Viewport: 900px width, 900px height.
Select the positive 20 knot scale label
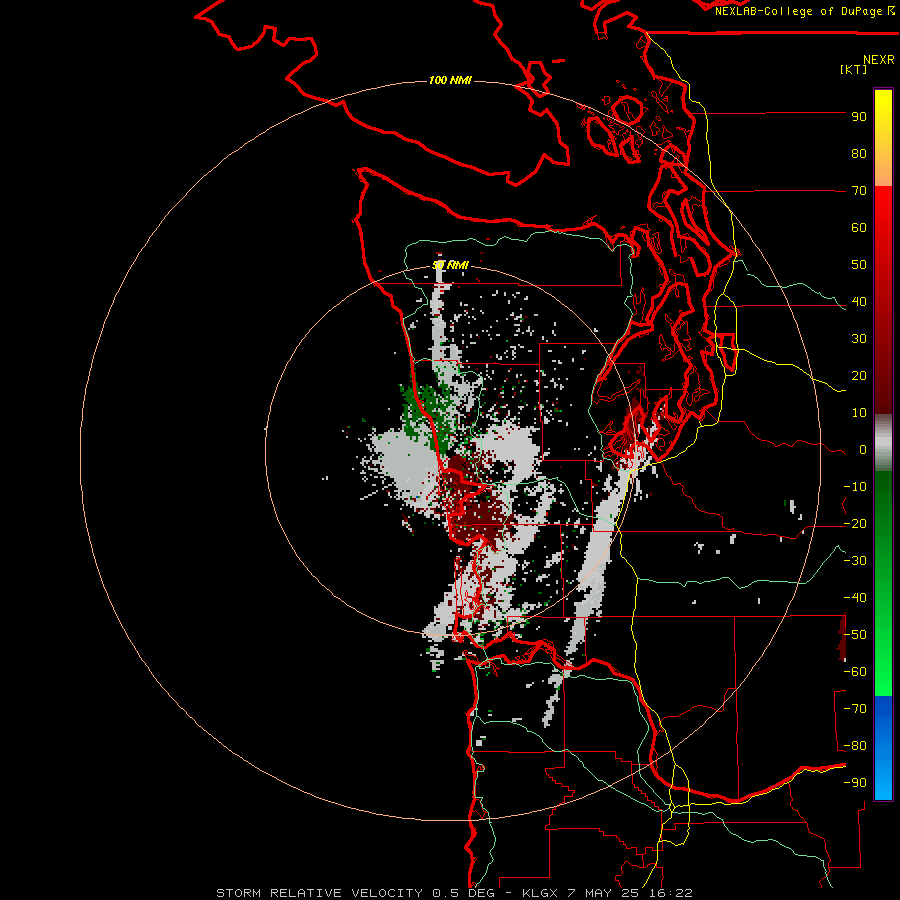click(x=859, y=376)
